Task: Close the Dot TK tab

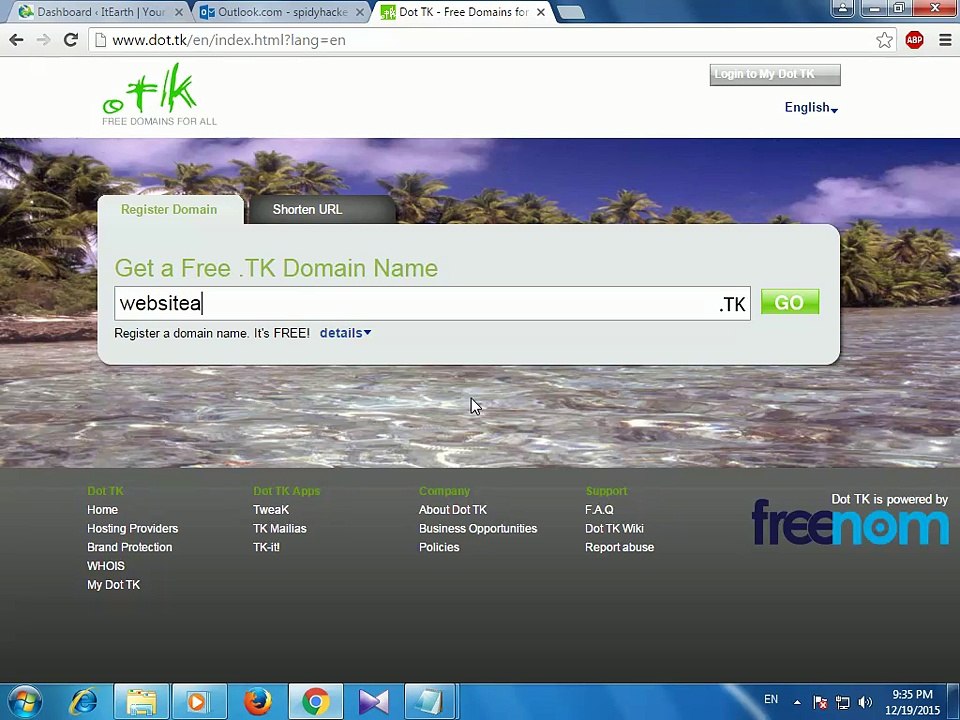Action: [x=541, y=12]
